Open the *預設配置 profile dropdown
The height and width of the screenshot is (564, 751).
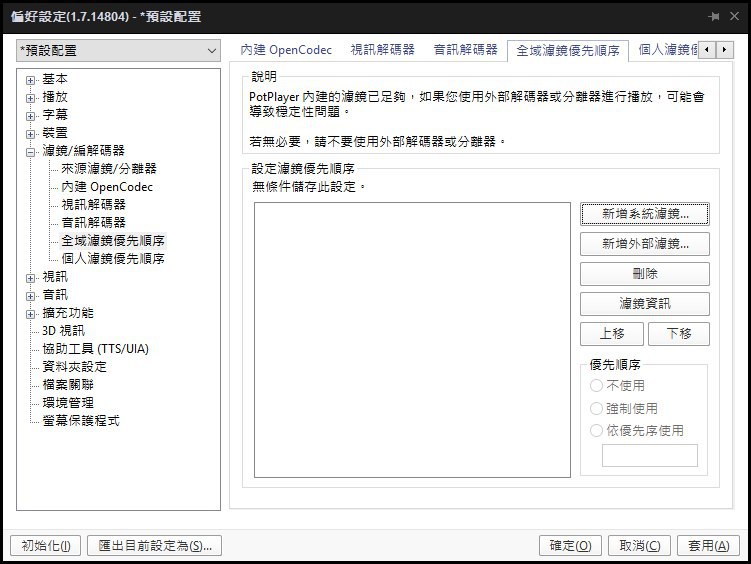point(118,51)
